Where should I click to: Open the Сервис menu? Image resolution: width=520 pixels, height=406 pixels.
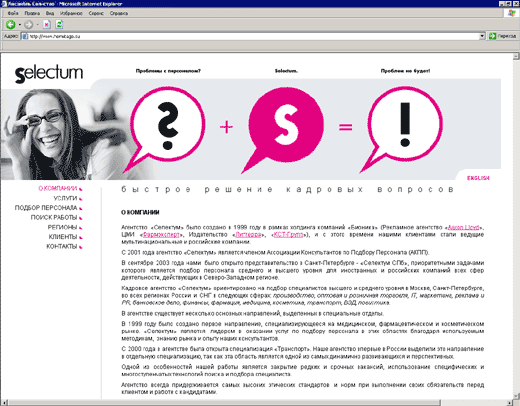pyautogui.click(x=96, y=13)
